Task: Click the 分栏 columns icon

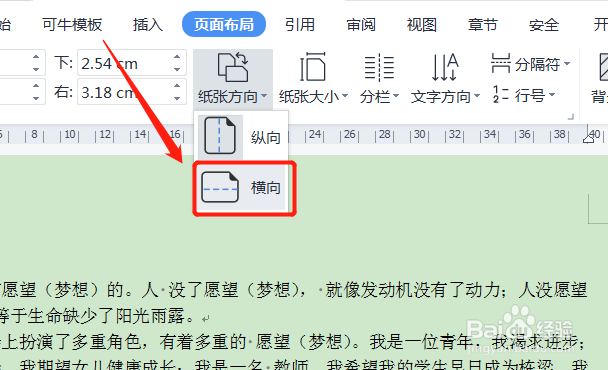Action: (x=379, y=67)
